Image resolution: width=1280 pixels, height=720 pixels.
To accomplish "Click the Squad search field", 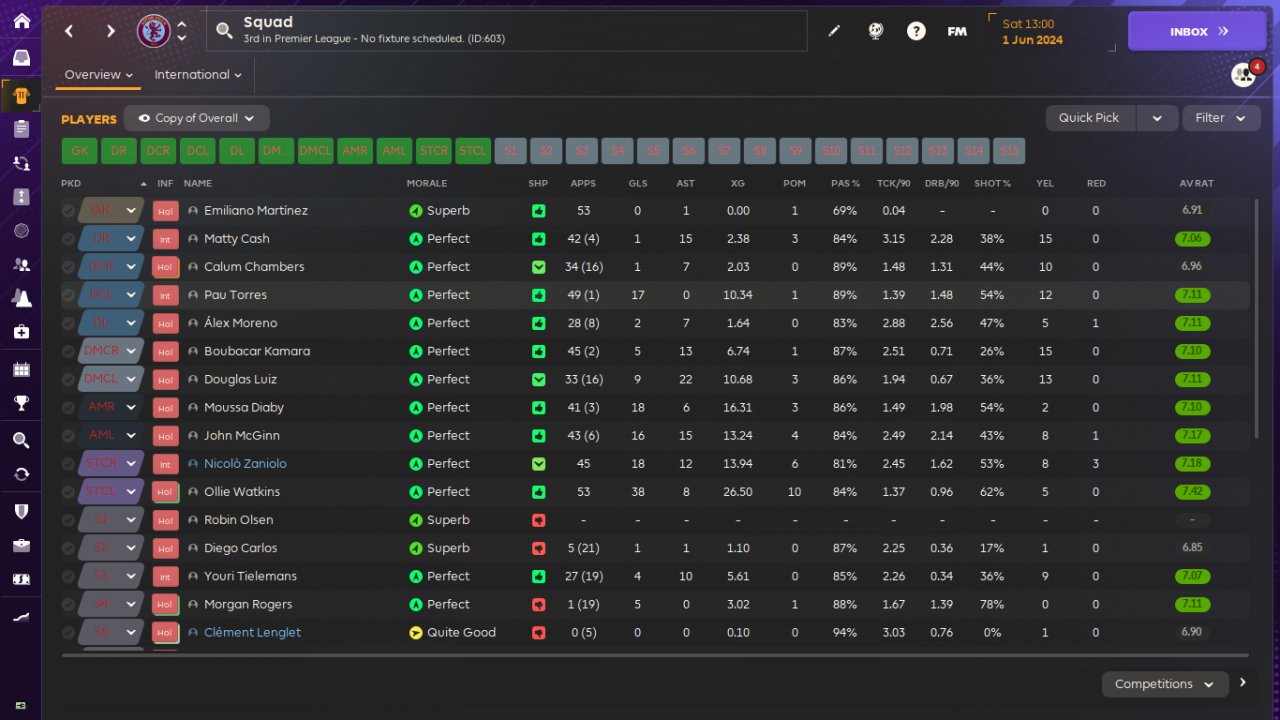I will tap(507, 31).
